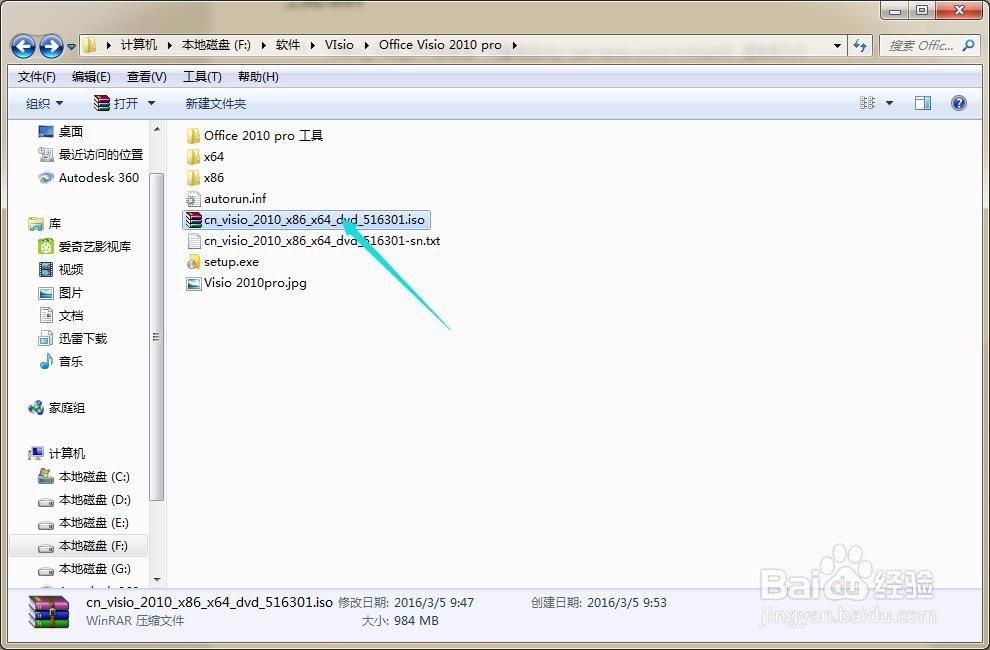Select the setup.exe installer icon

pos(193,262)
